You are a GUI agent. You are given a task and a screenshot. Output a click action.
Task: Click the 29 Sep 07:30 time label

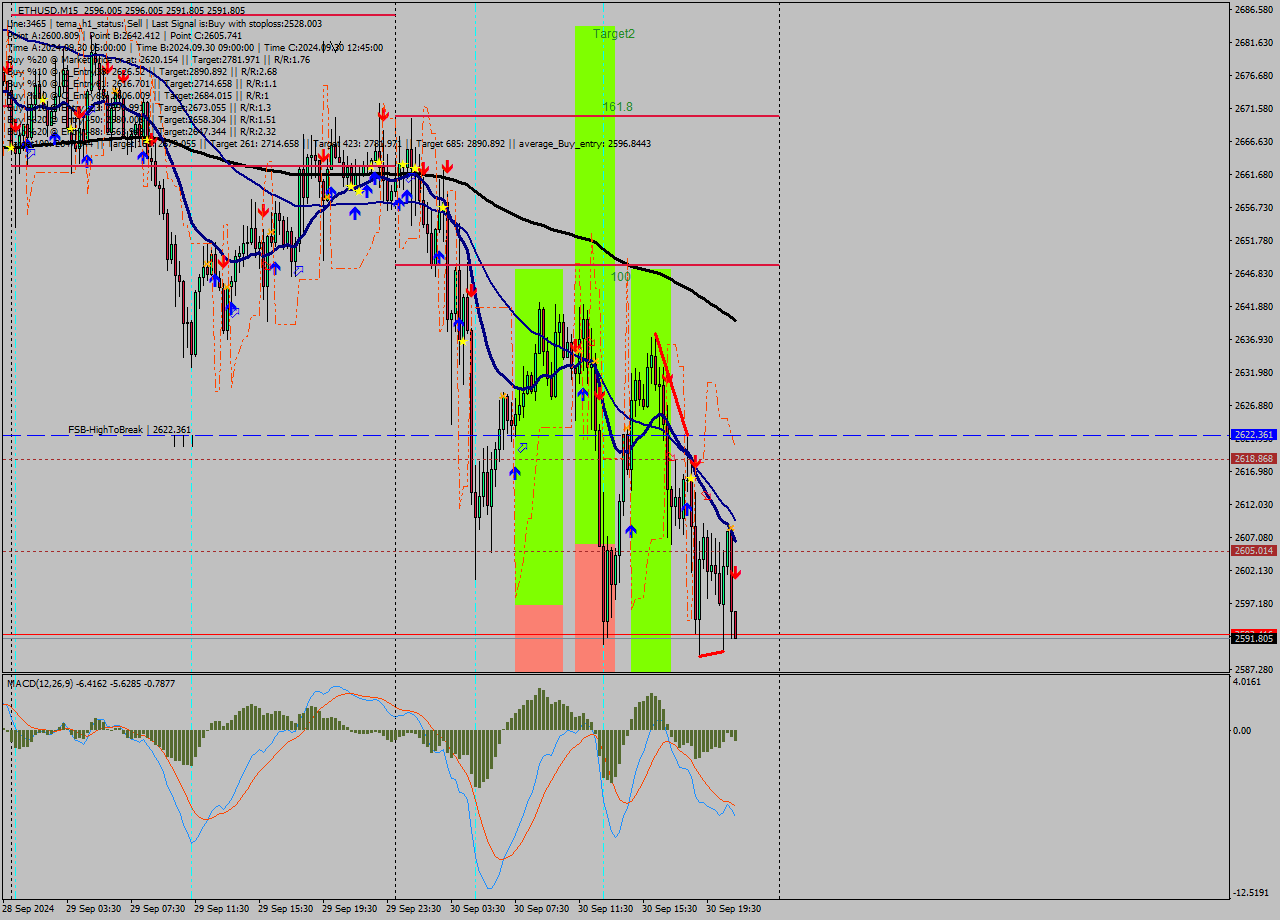[x=158, y=909]
